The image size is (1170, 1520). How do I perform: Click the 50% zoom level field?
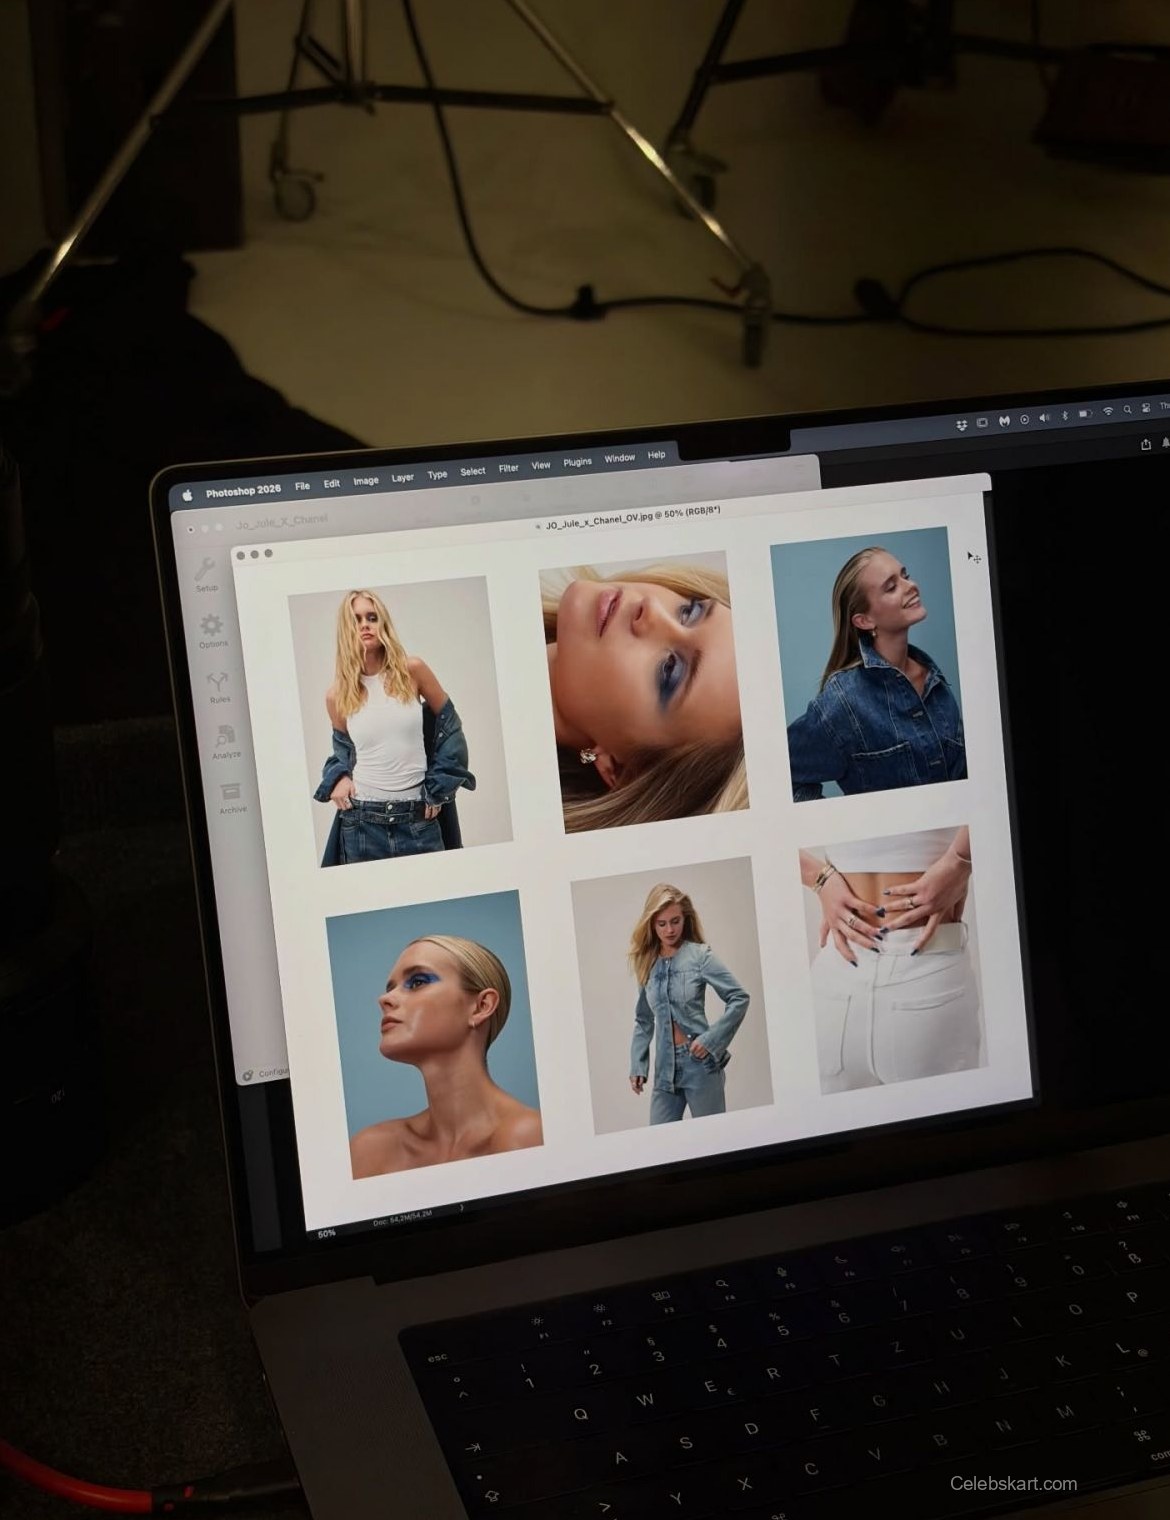[x=327, y=1234]
